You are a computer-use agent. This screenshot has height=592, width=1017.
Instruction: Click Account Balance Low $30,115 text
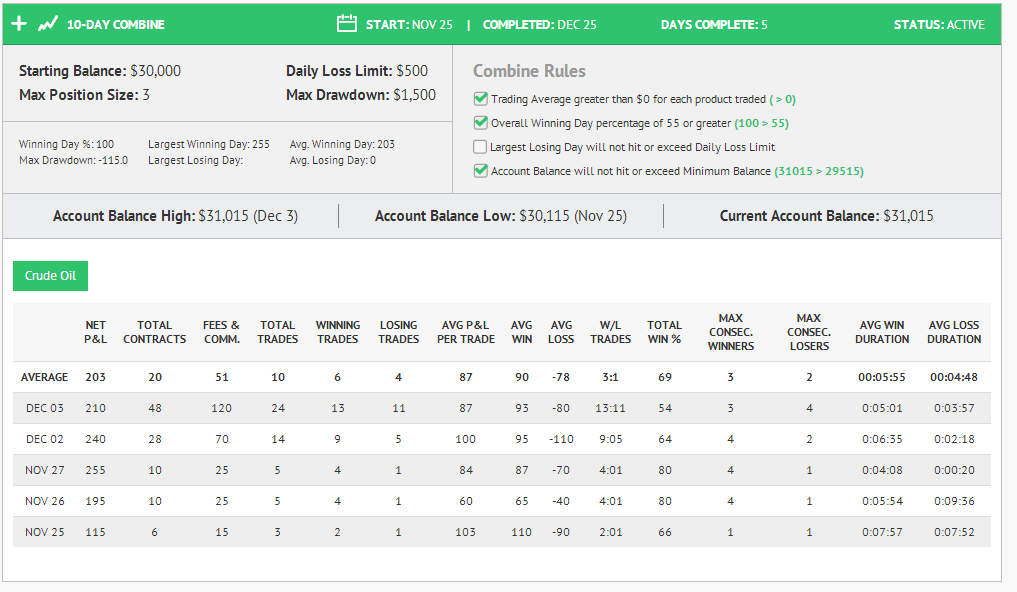pyautogui.click(x=501, y=216)
